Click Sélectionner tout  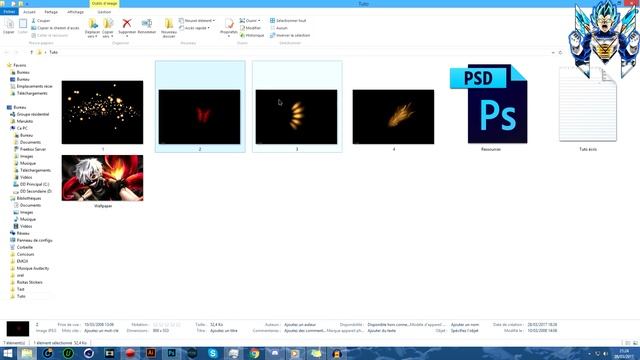point(288,20)
